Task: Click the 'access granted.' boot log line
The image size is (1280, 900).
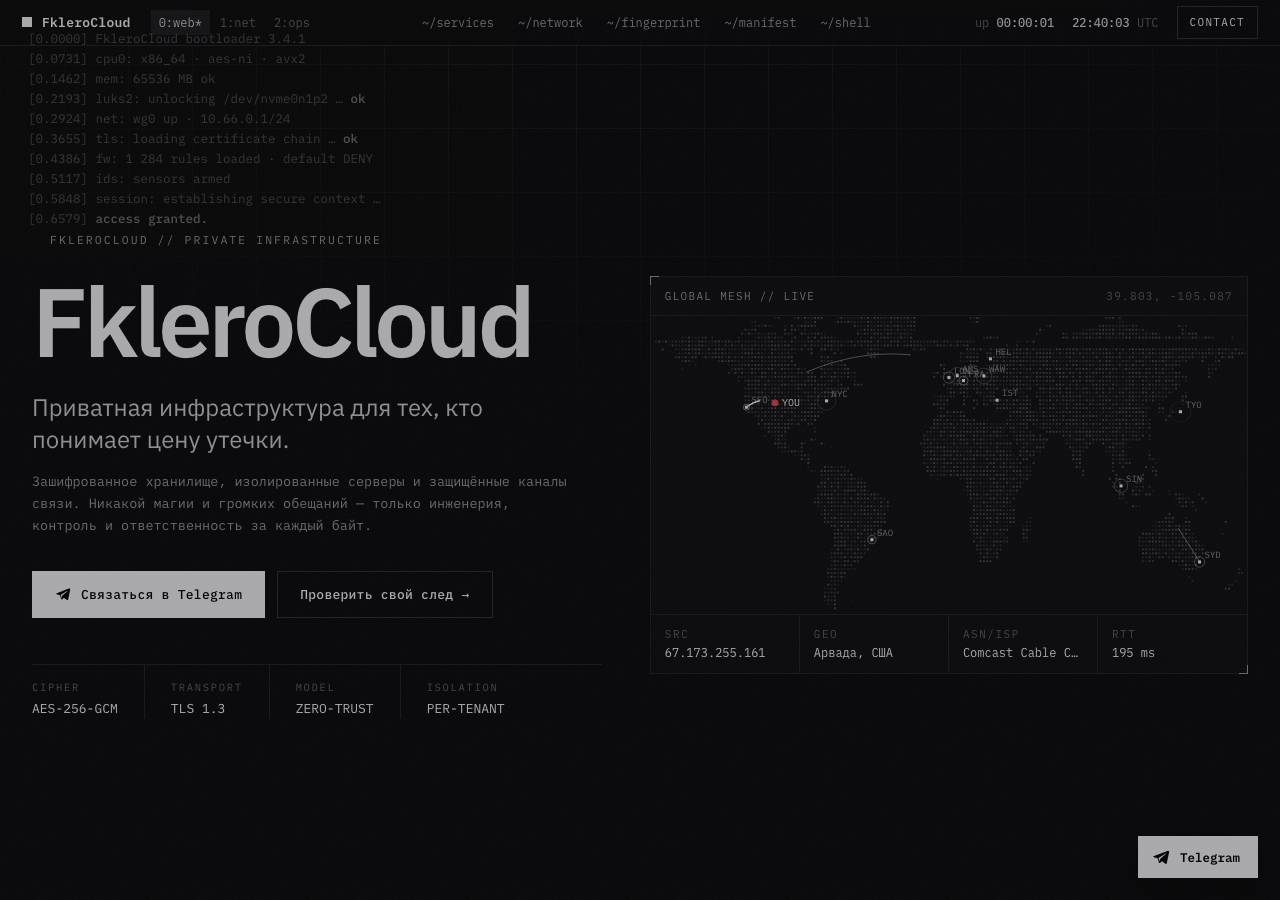Action: point(118,219)
